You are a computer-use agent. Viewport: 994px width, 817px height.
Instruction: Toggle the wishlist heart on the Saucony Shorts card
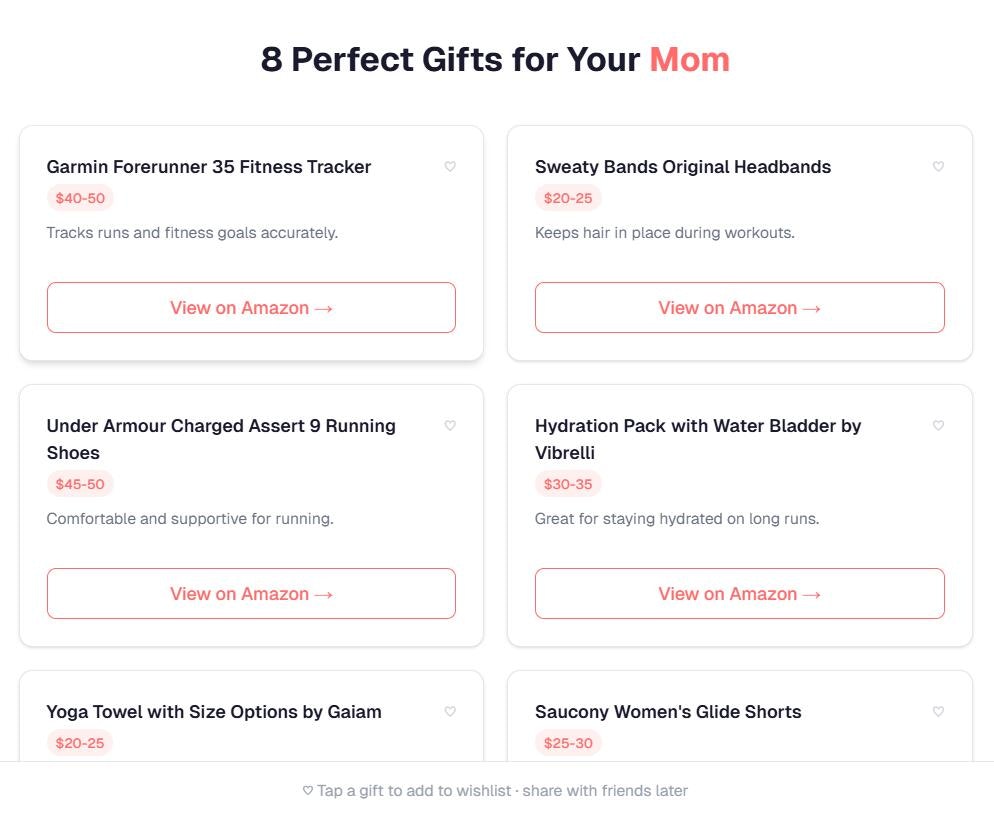pos(938,712)
